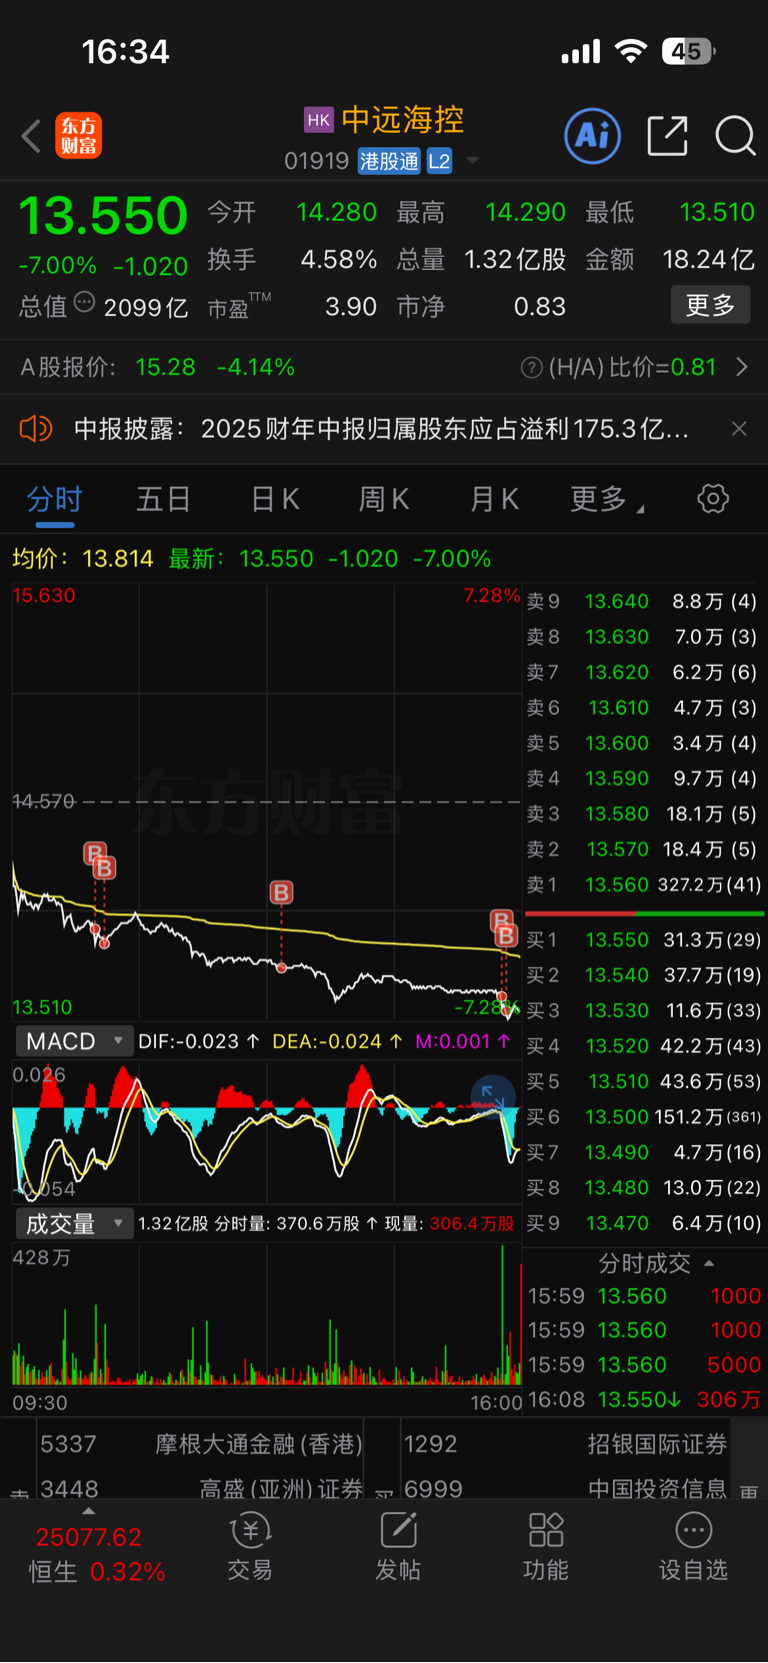Viewport: 768px width, 1663px height.
Task: Tap the 均价 13.814 value
Action: pos(118,559)
